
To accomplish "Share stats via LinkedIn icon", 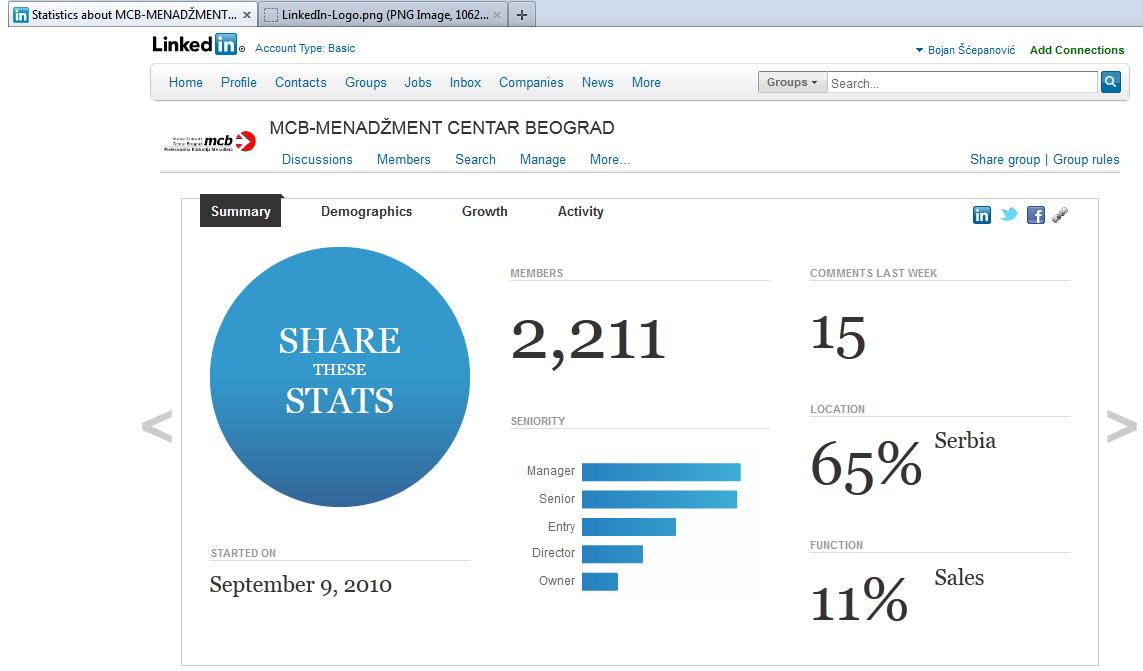I will [x=981, y=214].
